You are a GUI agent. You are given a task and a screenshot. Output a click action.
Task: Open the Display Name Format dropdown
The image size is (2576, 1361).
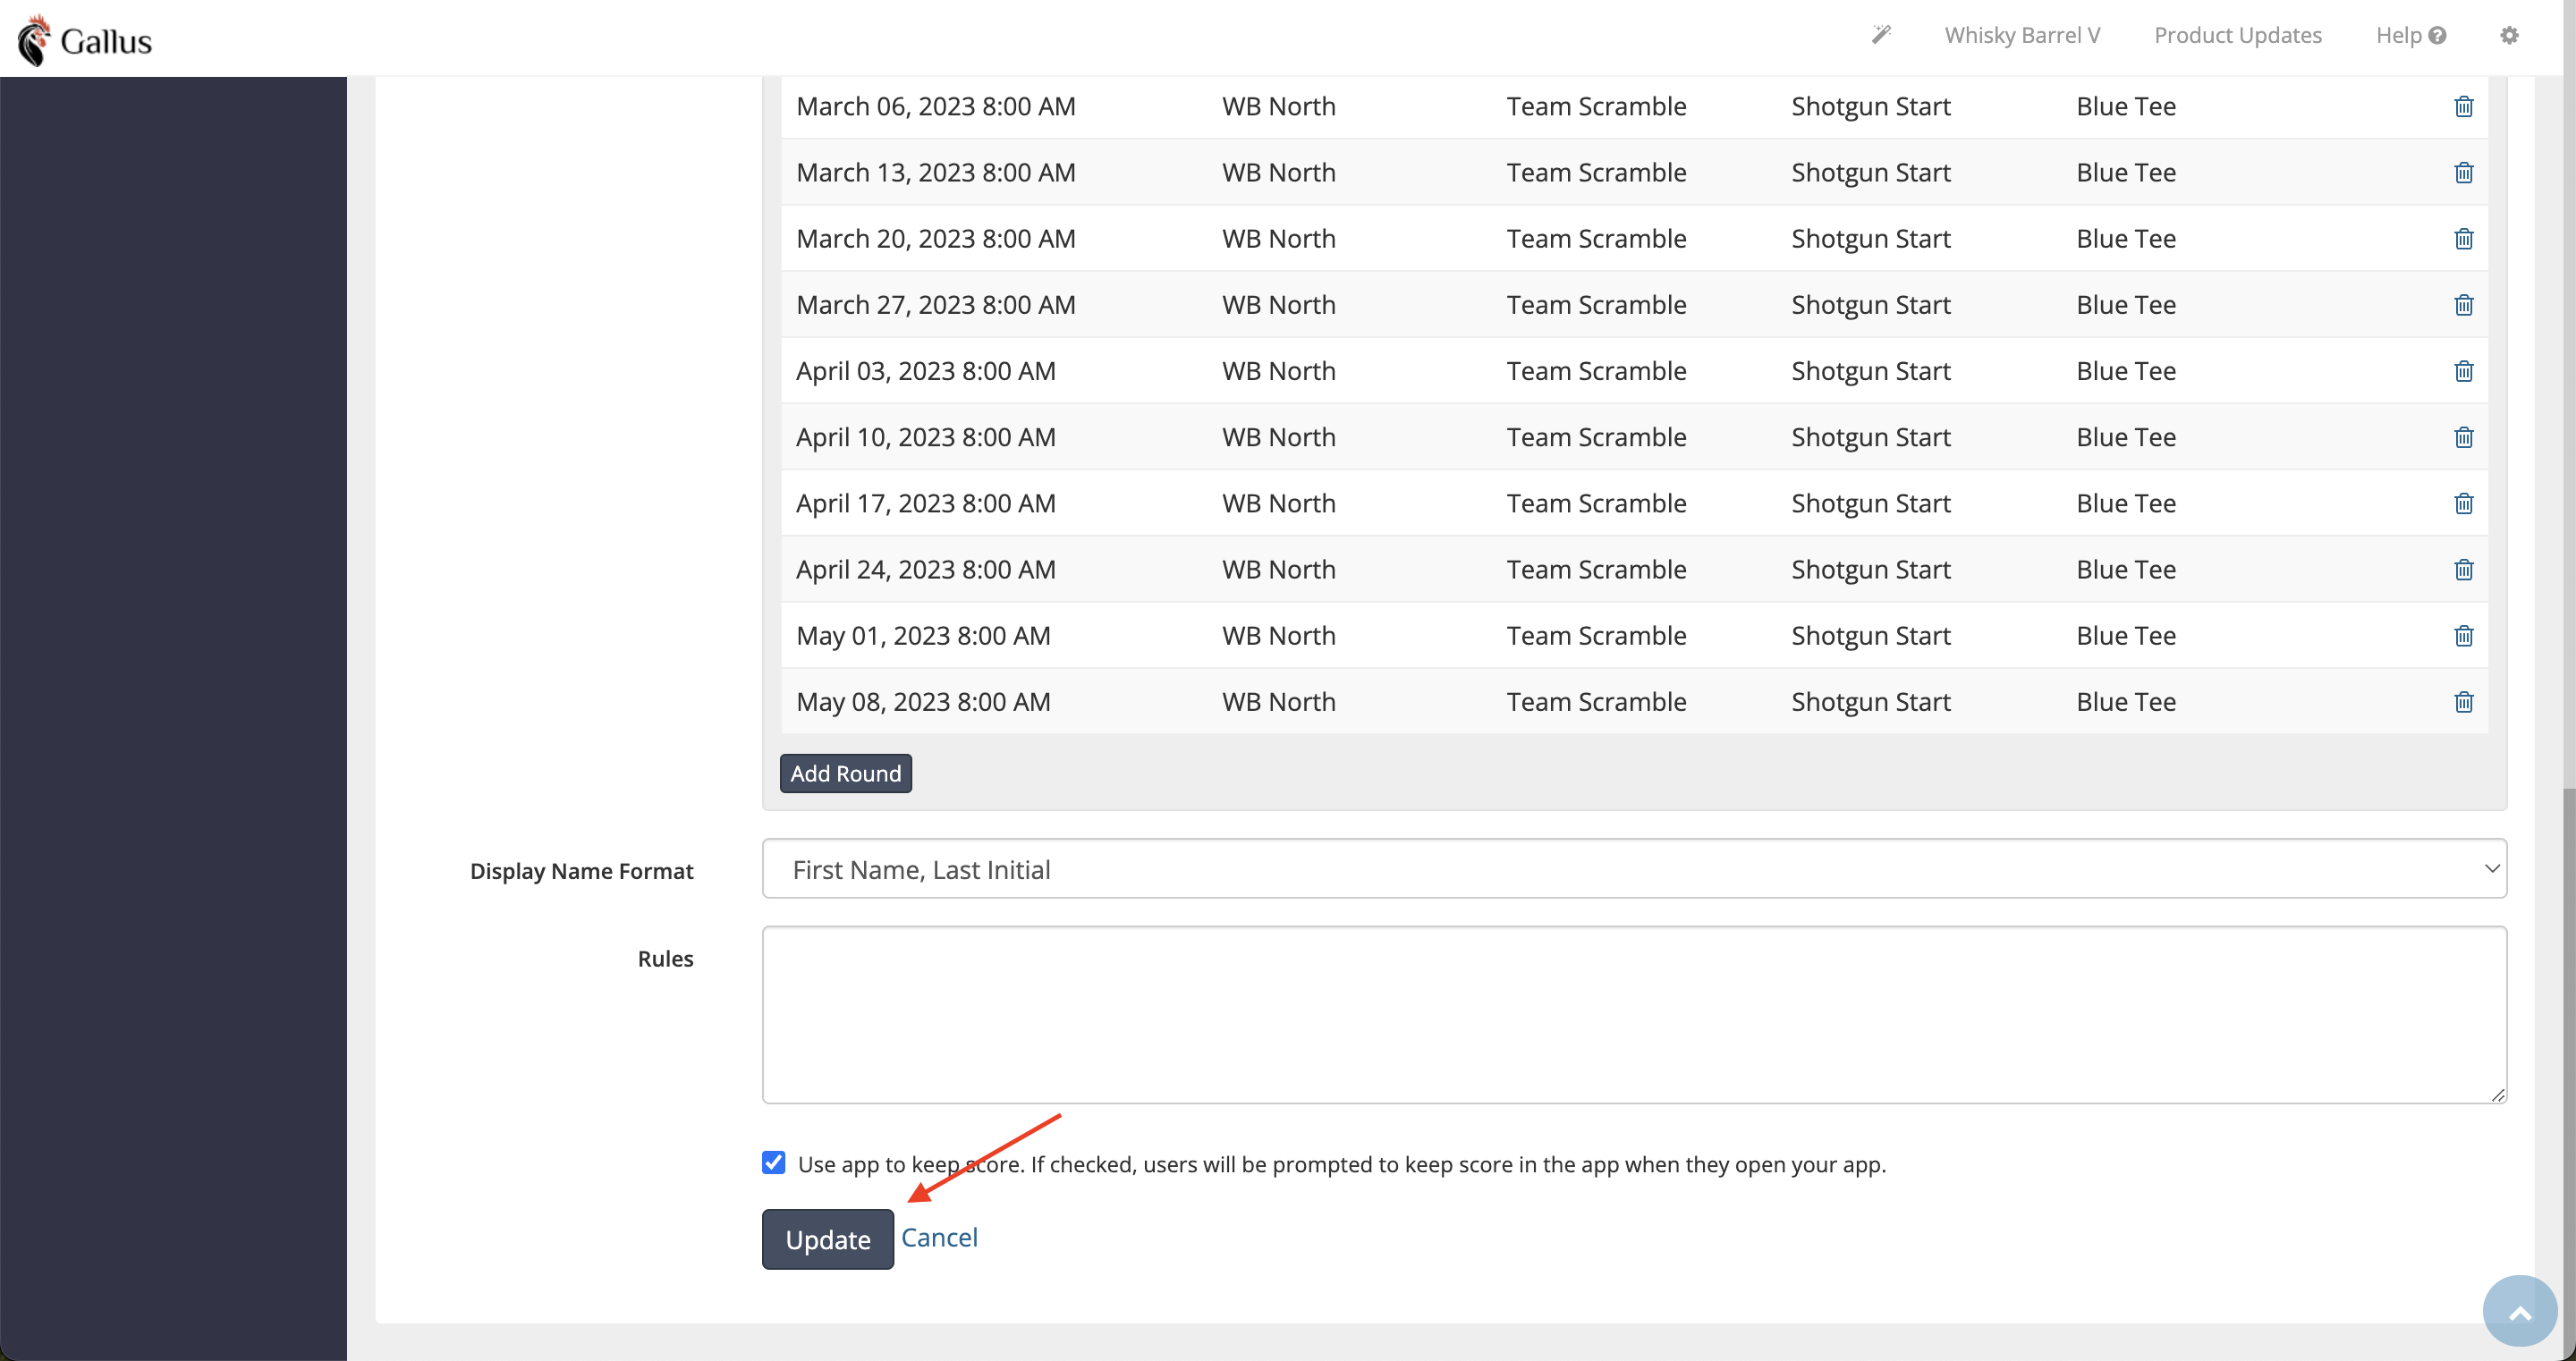click(x=1634, y=868)
